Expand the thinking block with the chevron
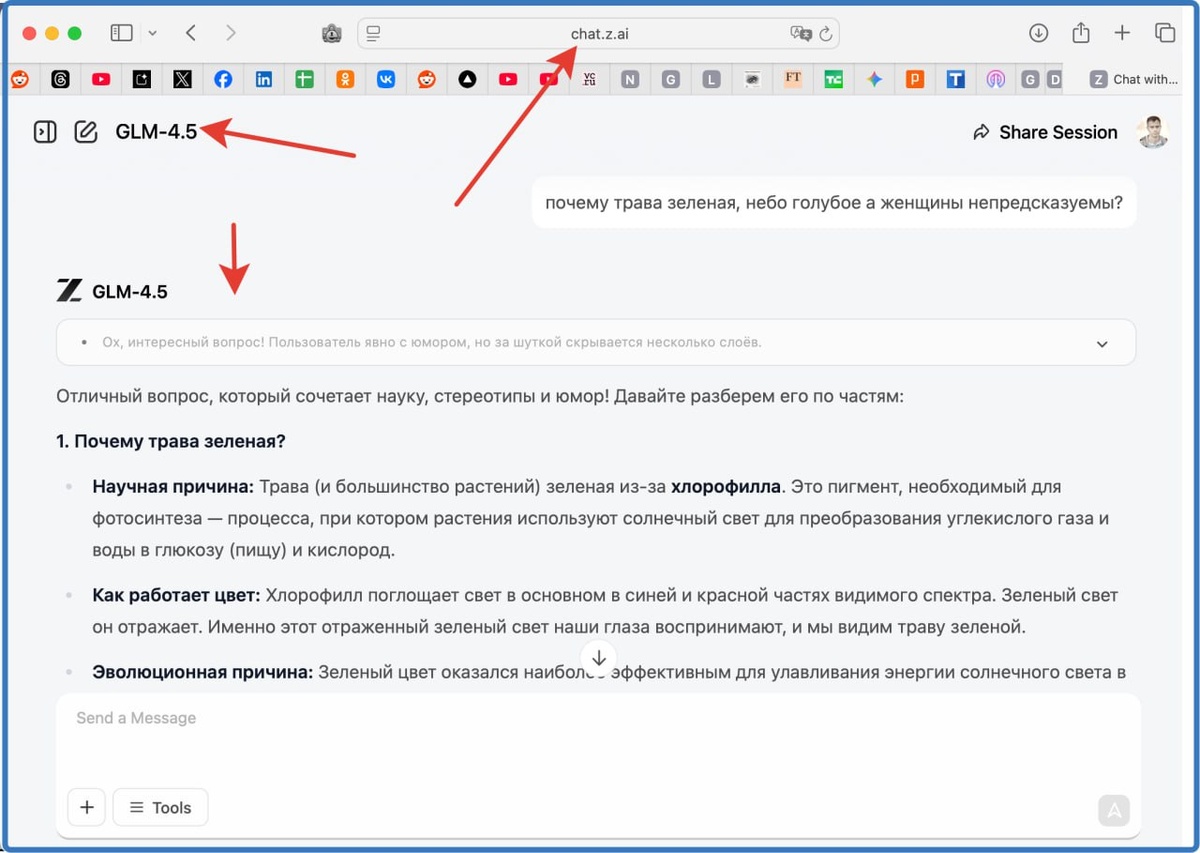1200x853 pixels. tap(1102, 343)
